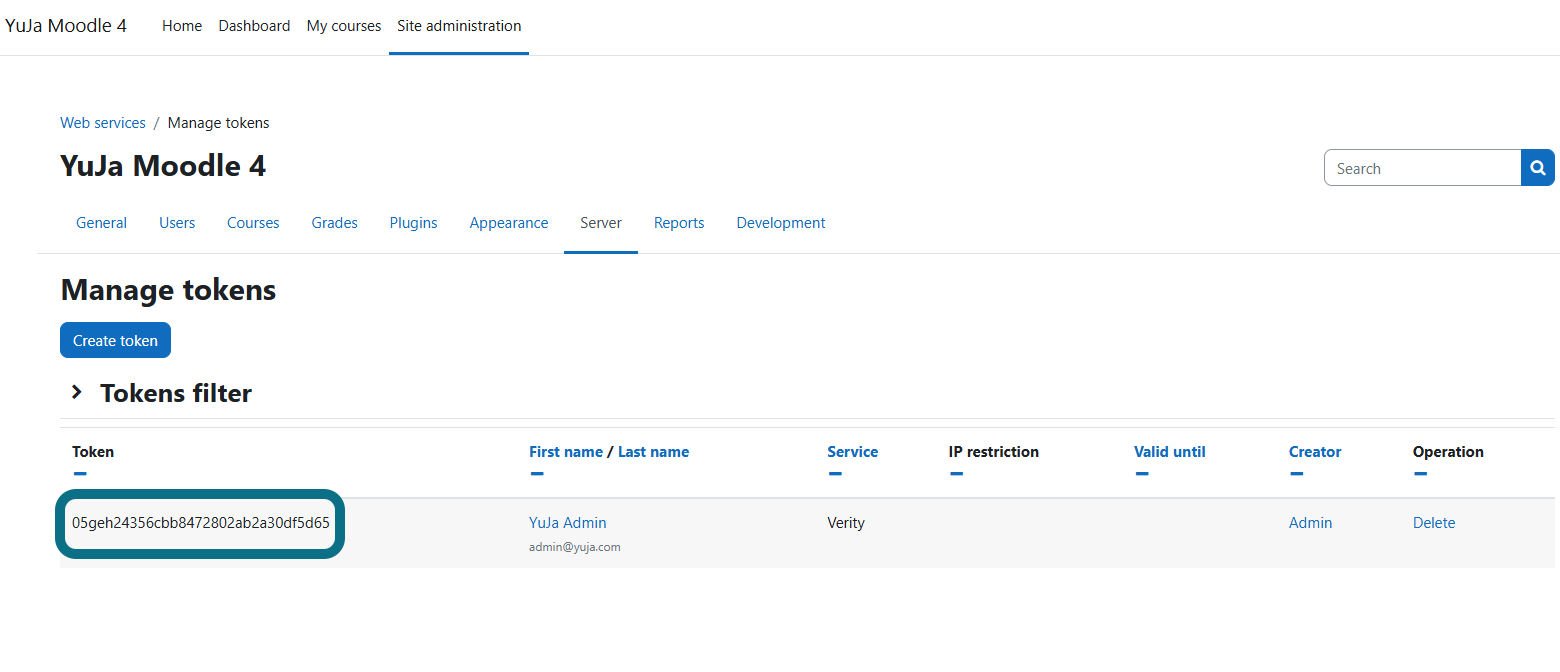
Task: Collapse the Token column dash icon
Action: point(80,473)
